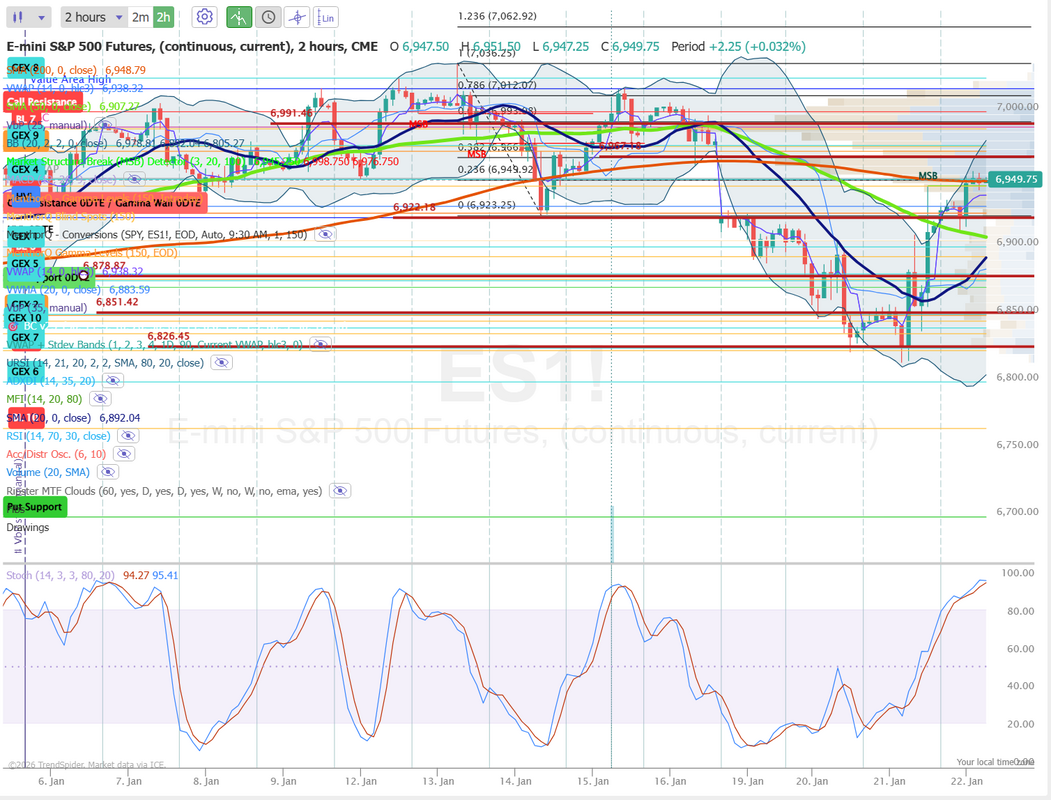
Task: Toggle the green auto-analysis toolbar icon
Action: [x=239, y=17]
